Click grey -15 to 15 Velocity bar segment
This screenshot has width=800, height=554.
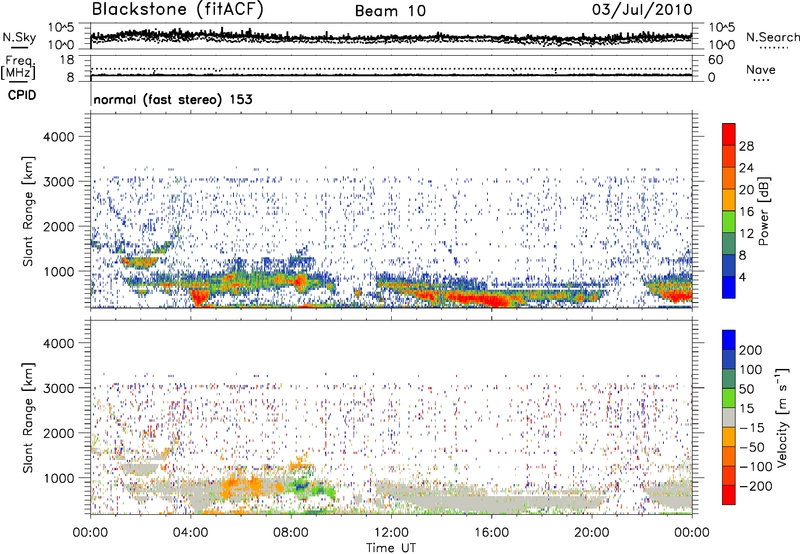pos(729,418)
